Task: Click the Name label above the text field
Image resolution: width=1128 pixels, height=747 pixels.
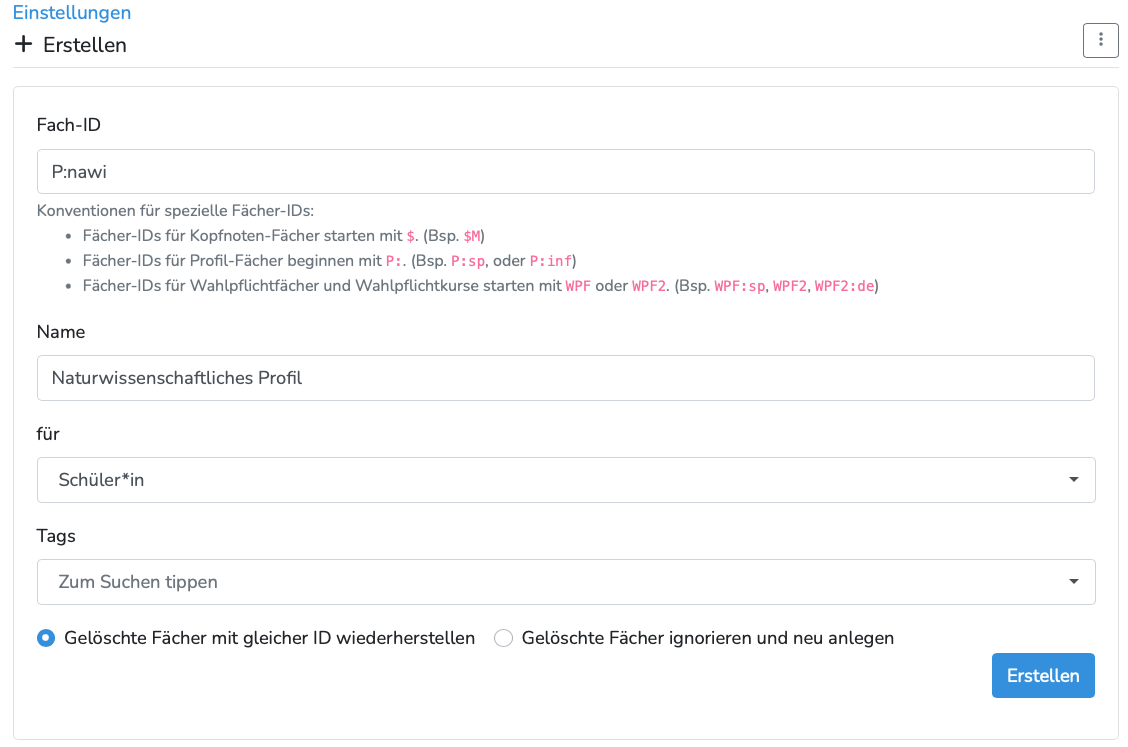Action: coord(61,332)
